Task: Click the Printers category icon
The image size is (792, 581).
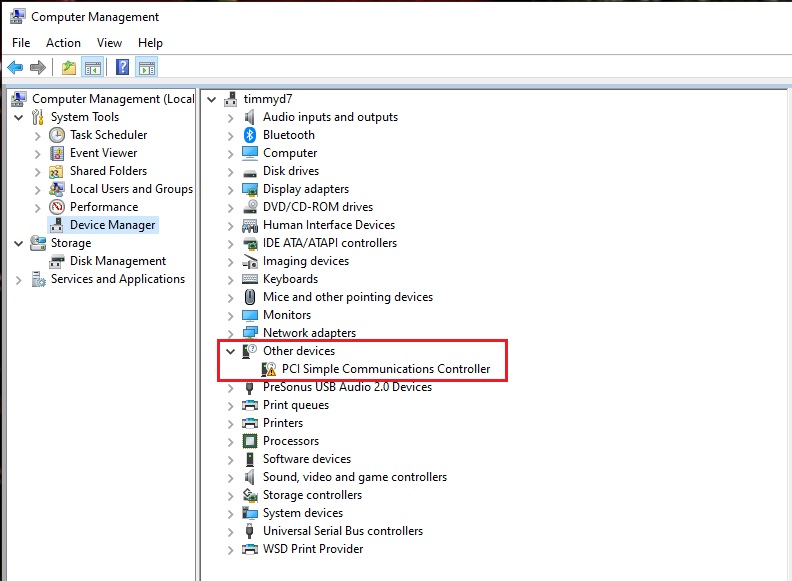Action: [250, 423]
